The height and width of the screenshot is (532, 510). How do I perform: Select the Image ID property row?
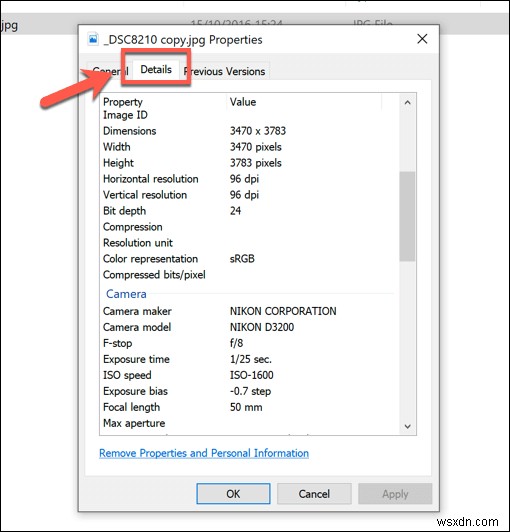click(249, 115)
